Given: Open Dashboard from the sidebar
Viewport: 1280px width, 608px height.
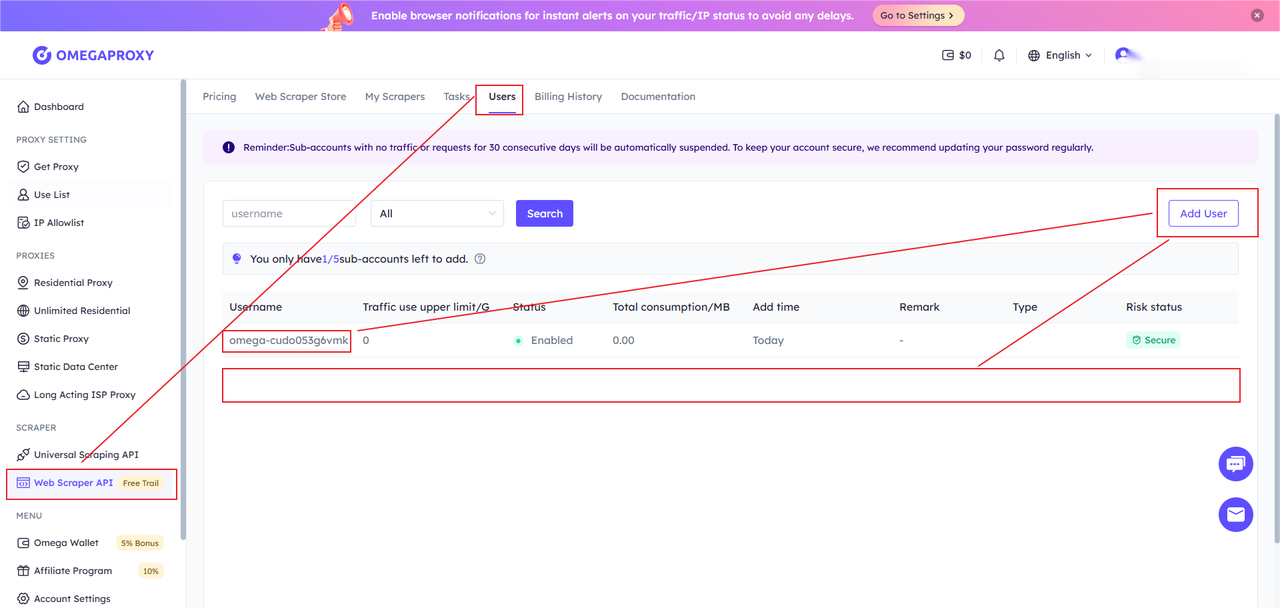Looking at the screenshot, I should [58, 107].
